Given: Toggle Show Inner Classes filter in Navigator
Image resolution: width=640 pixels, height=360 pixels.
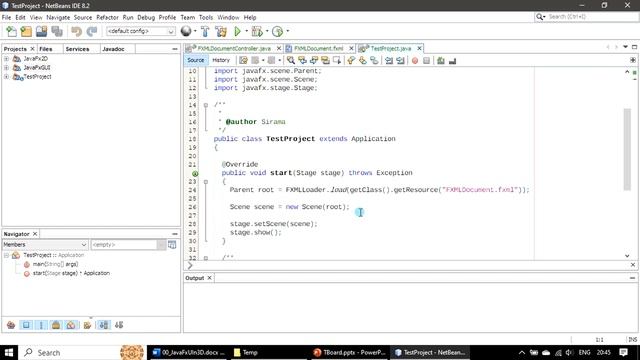Looking at the screenshot, I should pos(71,325).
